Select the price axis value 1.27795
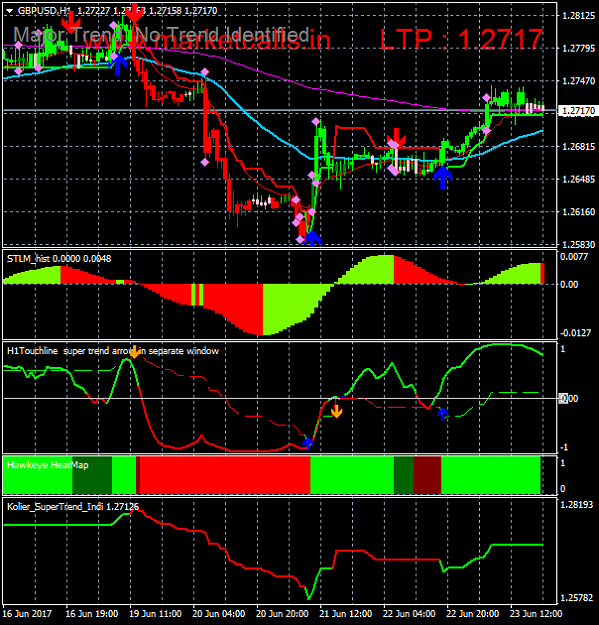The height and width of the screenshot is (625, 599). coord(578,49)
